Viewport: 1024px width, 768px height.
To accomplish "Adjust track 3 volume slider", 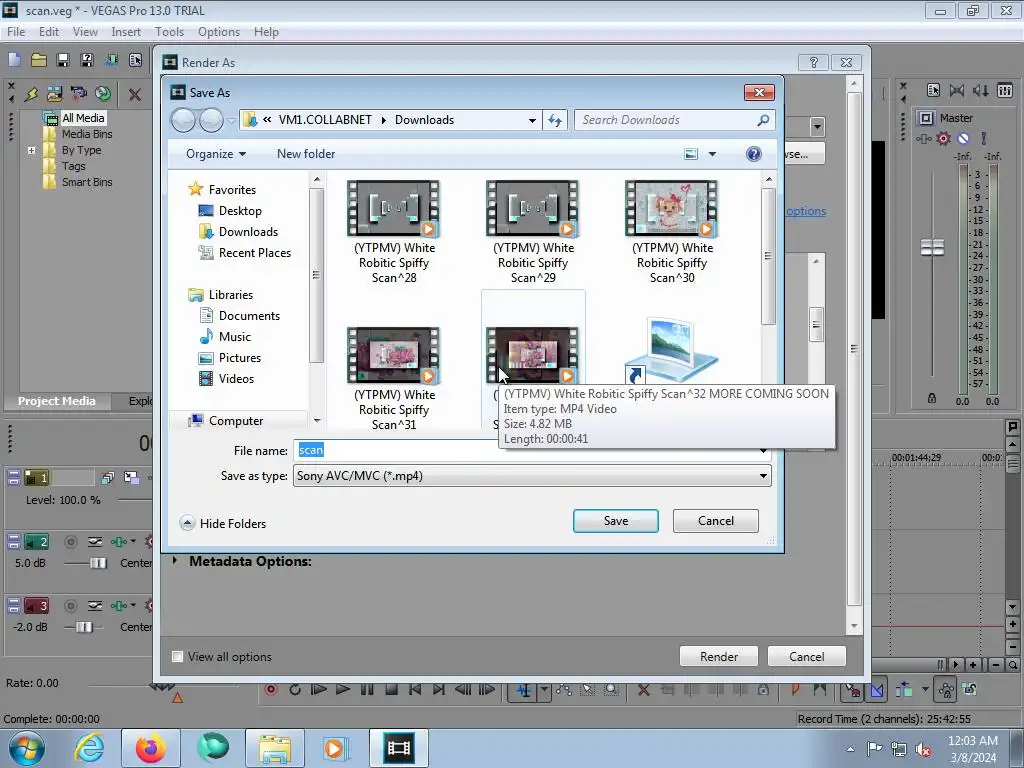I will tap(84, 627).
